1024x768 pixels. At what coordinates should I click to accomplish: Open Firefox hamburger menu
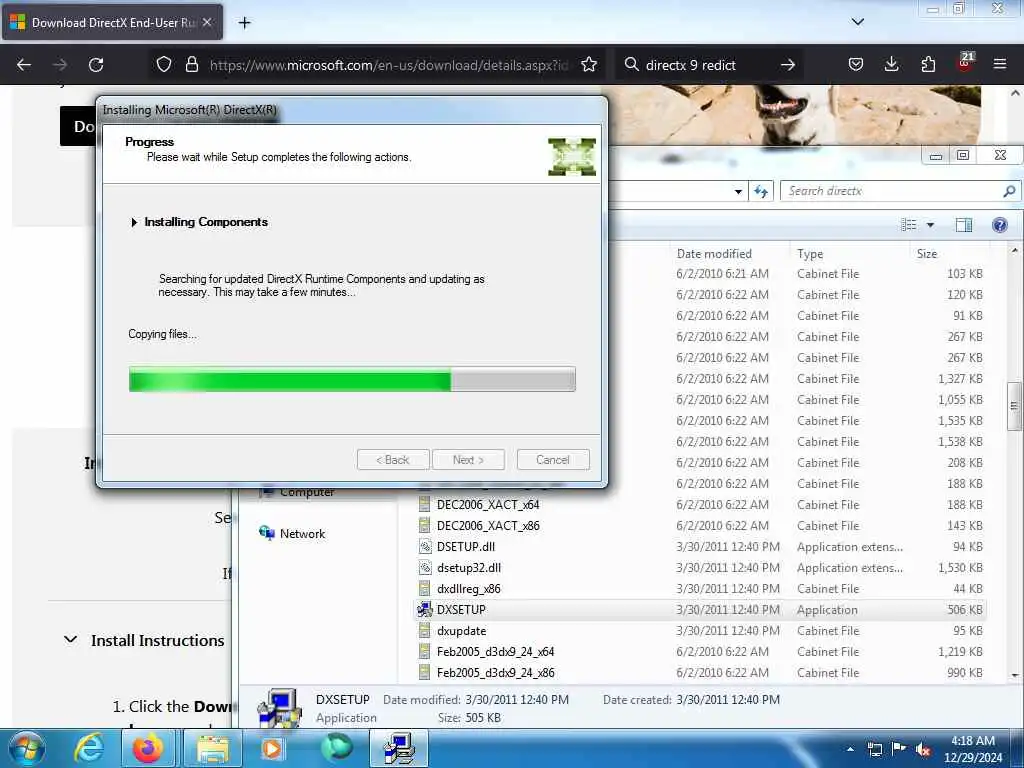pyautogui.click(x=1000, y=65)
